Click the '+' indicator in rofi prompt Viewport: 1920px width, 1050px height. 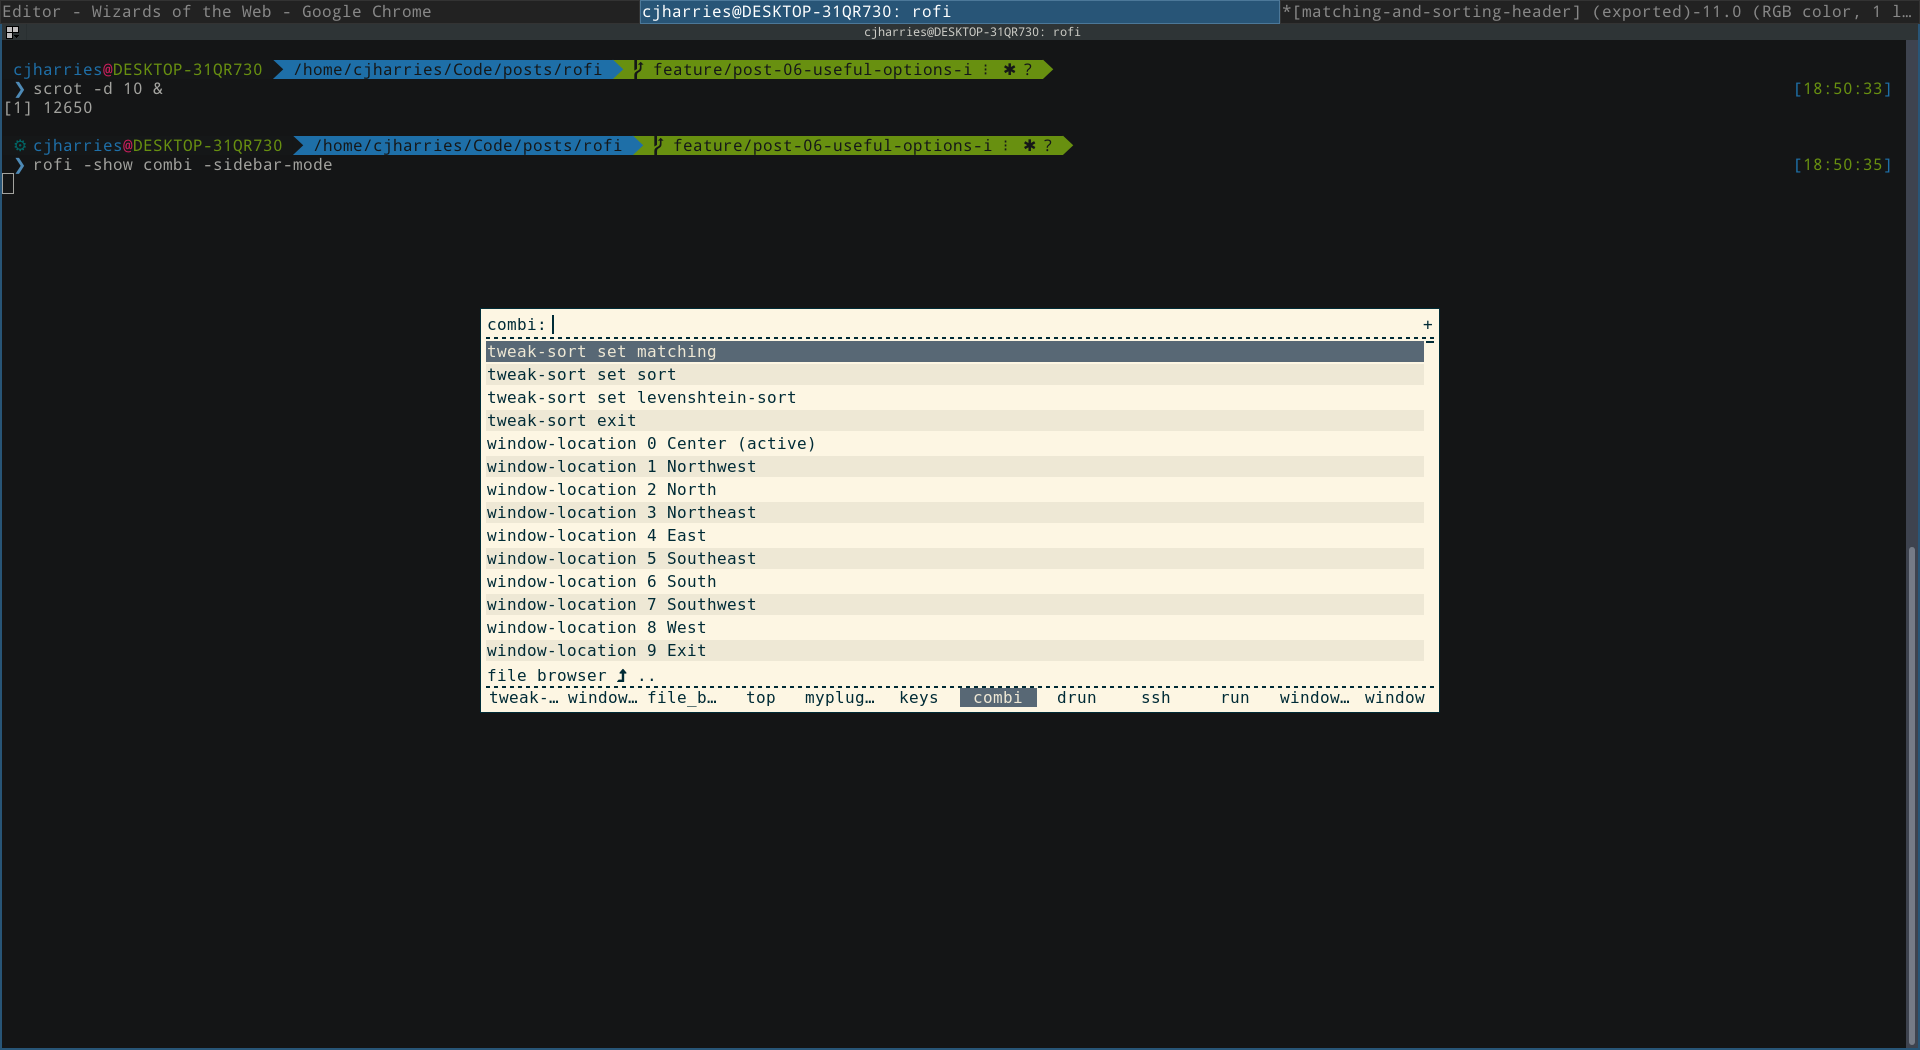point(1428,324)
